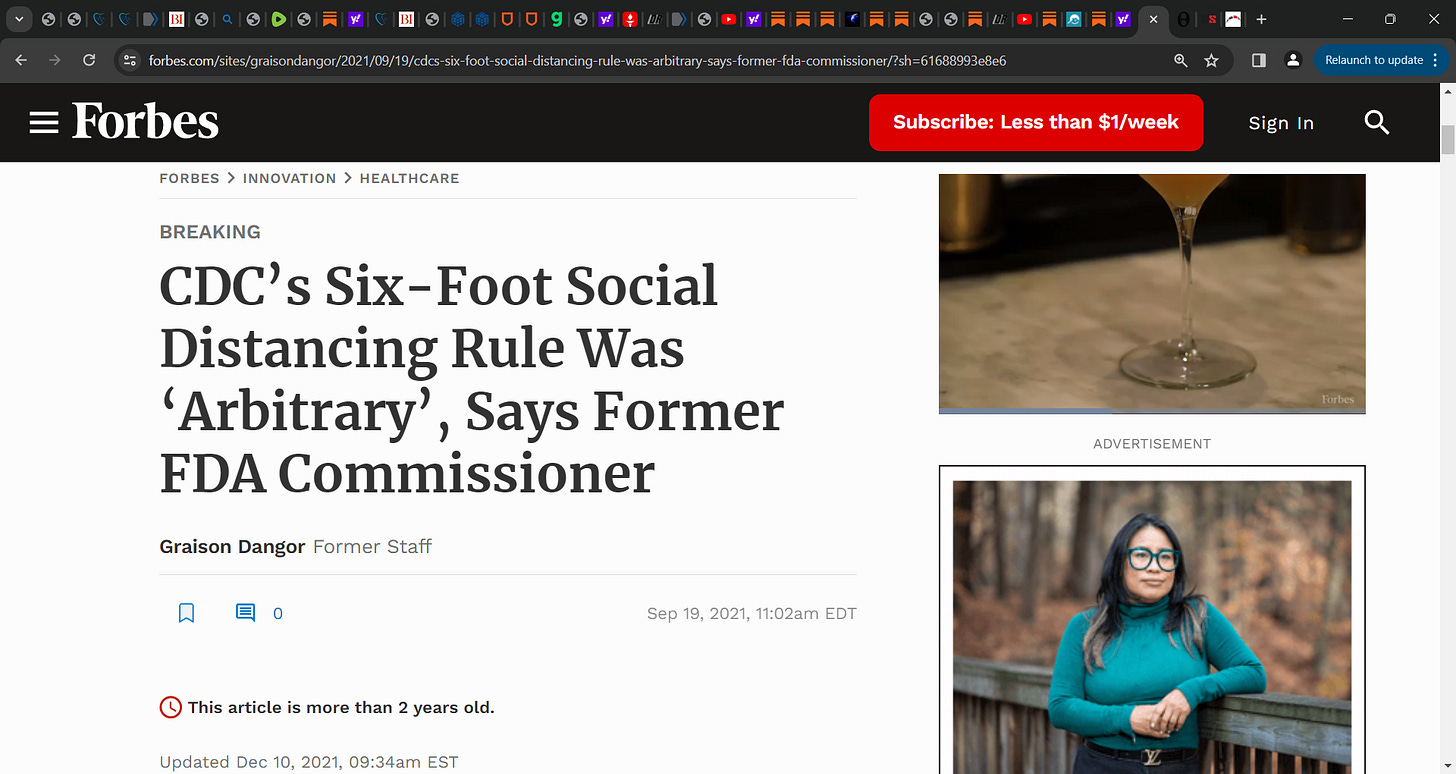Open the Forbes site search magnifier
This screenshot has width=1456, height=774.
coord(1377,123)
